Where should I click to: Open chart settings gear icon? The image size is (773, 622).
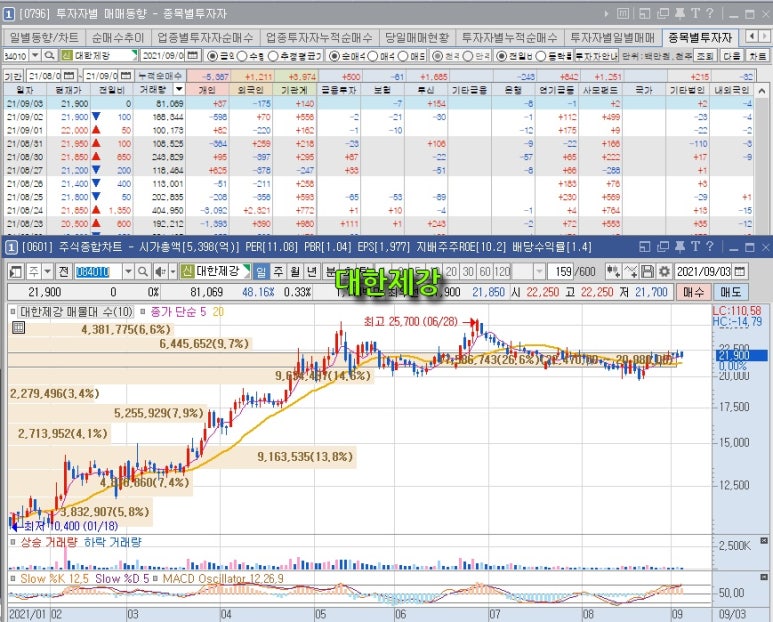664,271
